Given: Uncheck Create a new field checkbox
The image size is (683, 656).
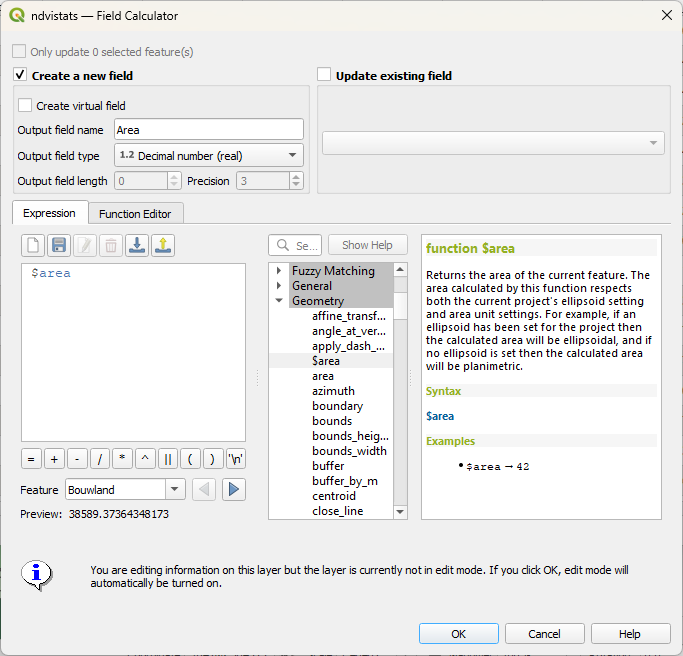Looking at the screenshot, I should [20, 75].
